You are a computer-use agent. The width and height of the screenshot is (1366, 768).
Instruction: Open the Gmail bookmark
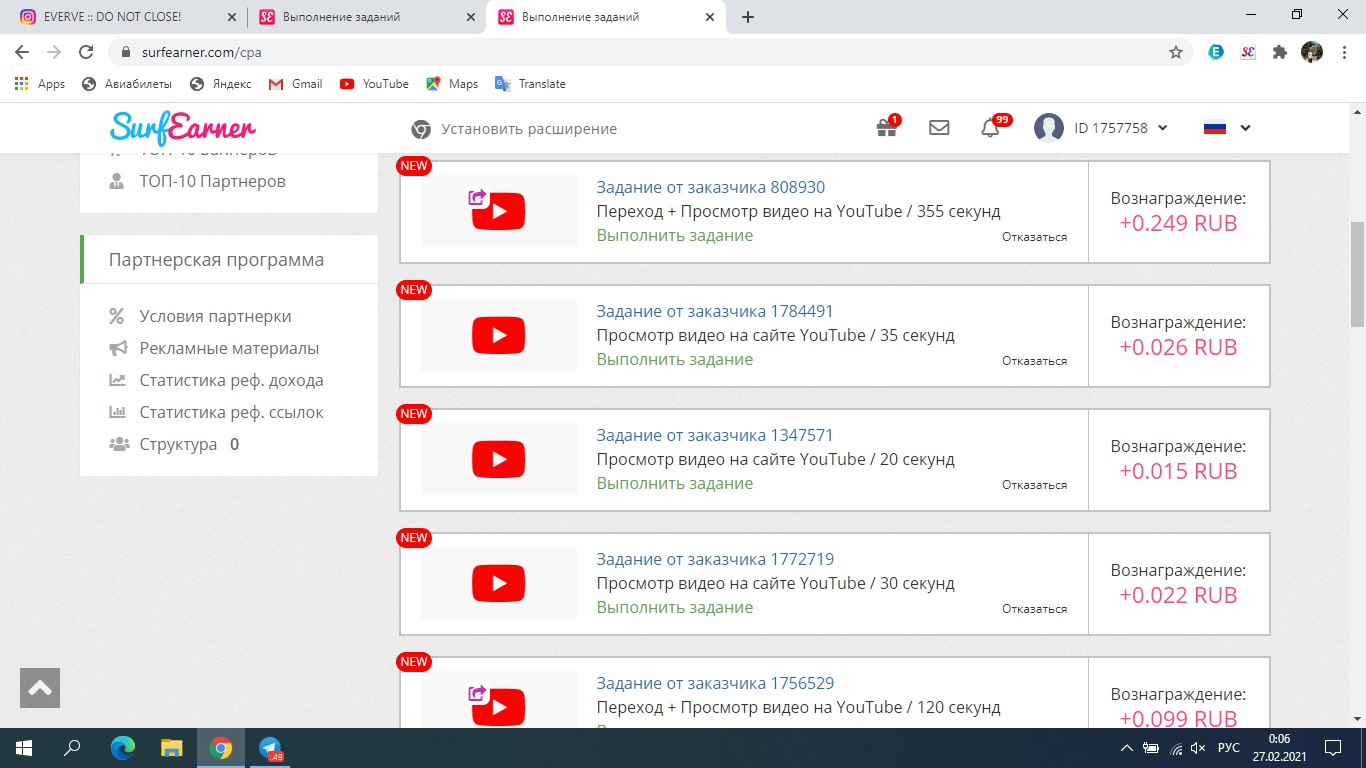click(x=296, y=84)
